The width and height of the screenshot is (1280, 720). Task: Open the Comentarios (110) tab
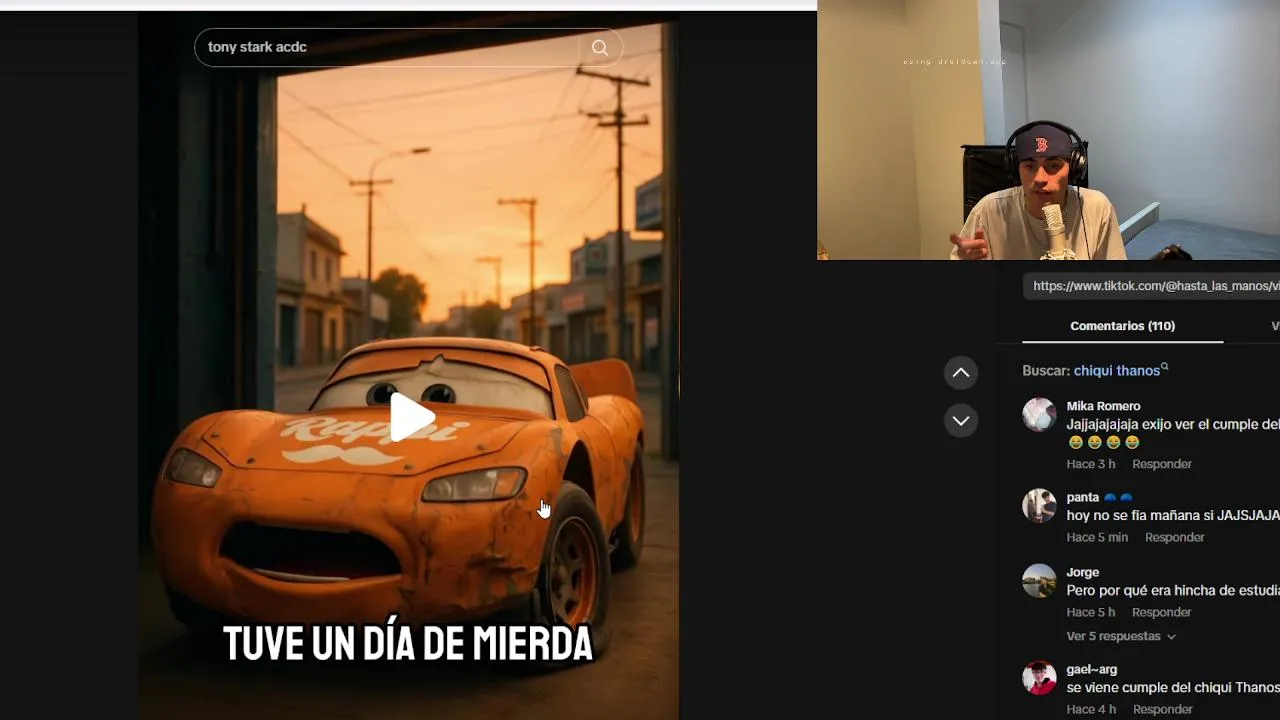pos(1122,326)
